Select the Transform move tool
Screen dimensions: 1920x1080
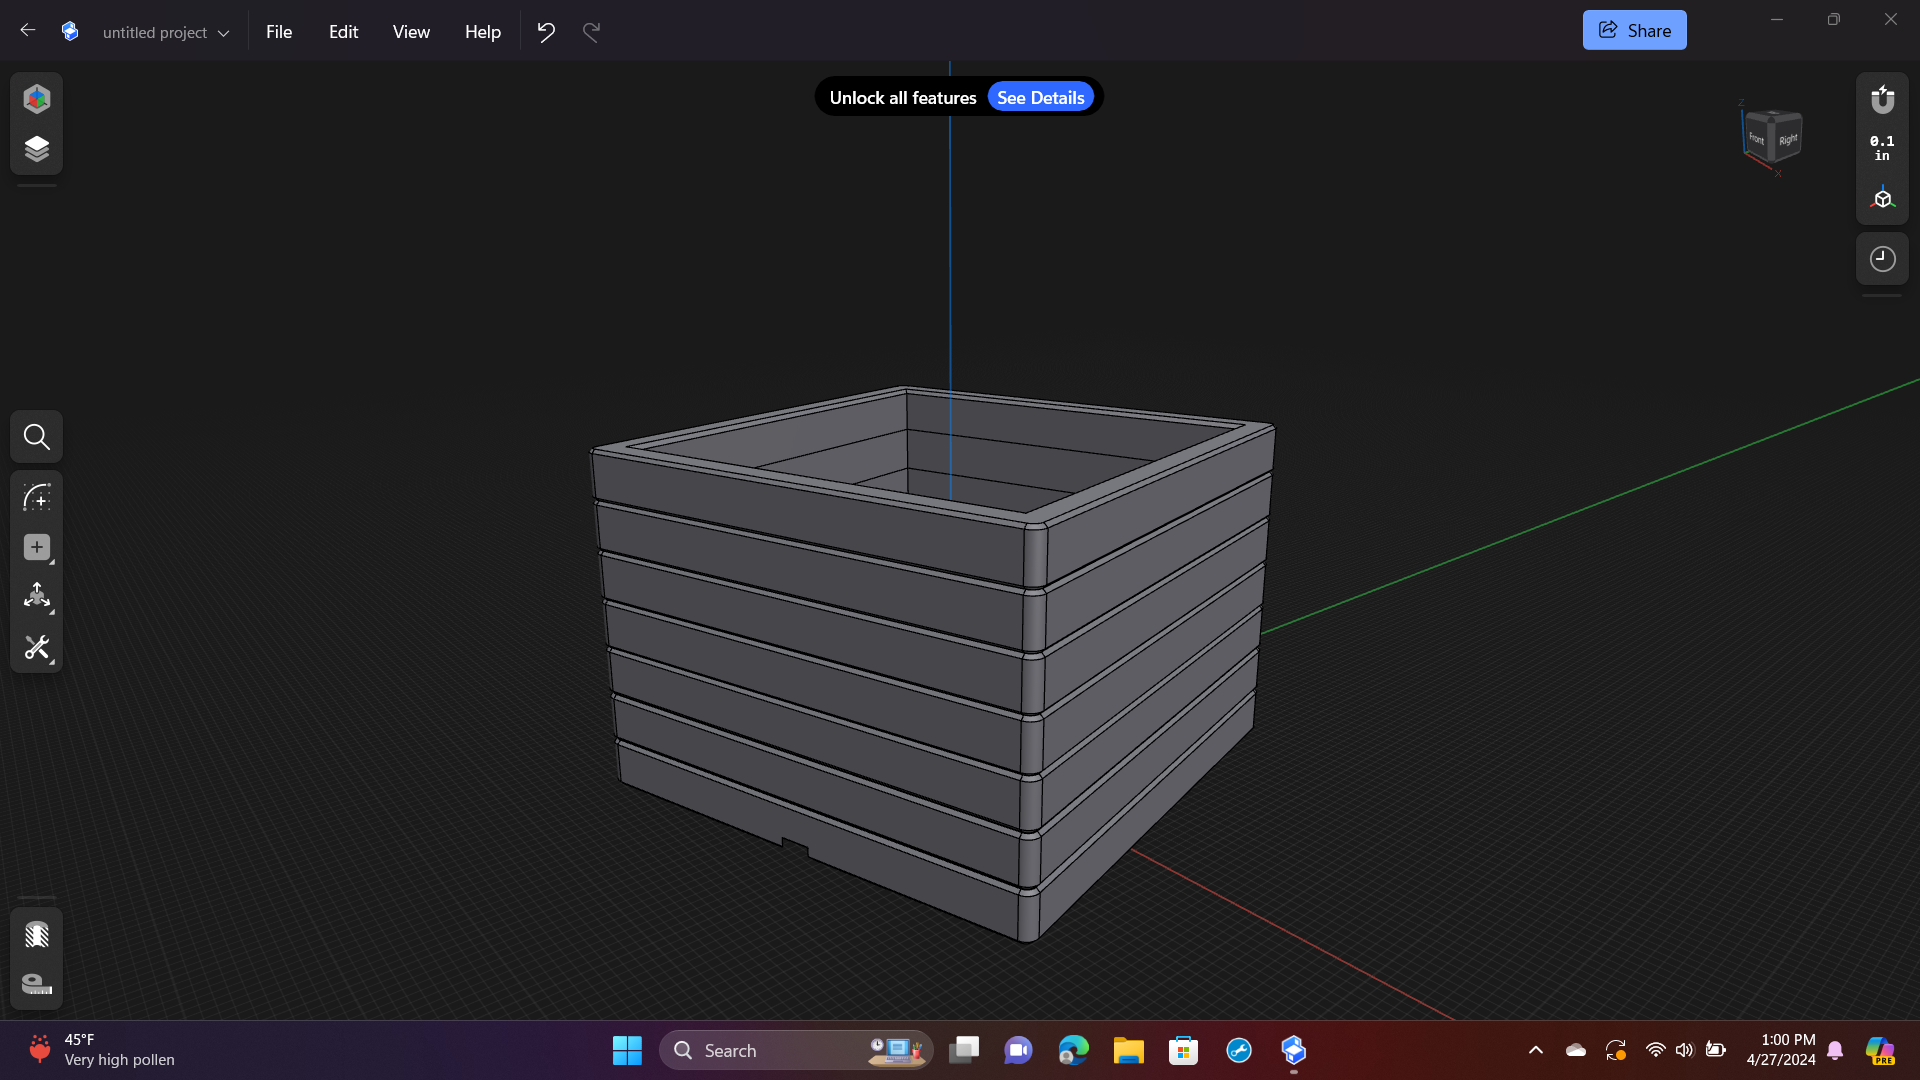point(36,597)
